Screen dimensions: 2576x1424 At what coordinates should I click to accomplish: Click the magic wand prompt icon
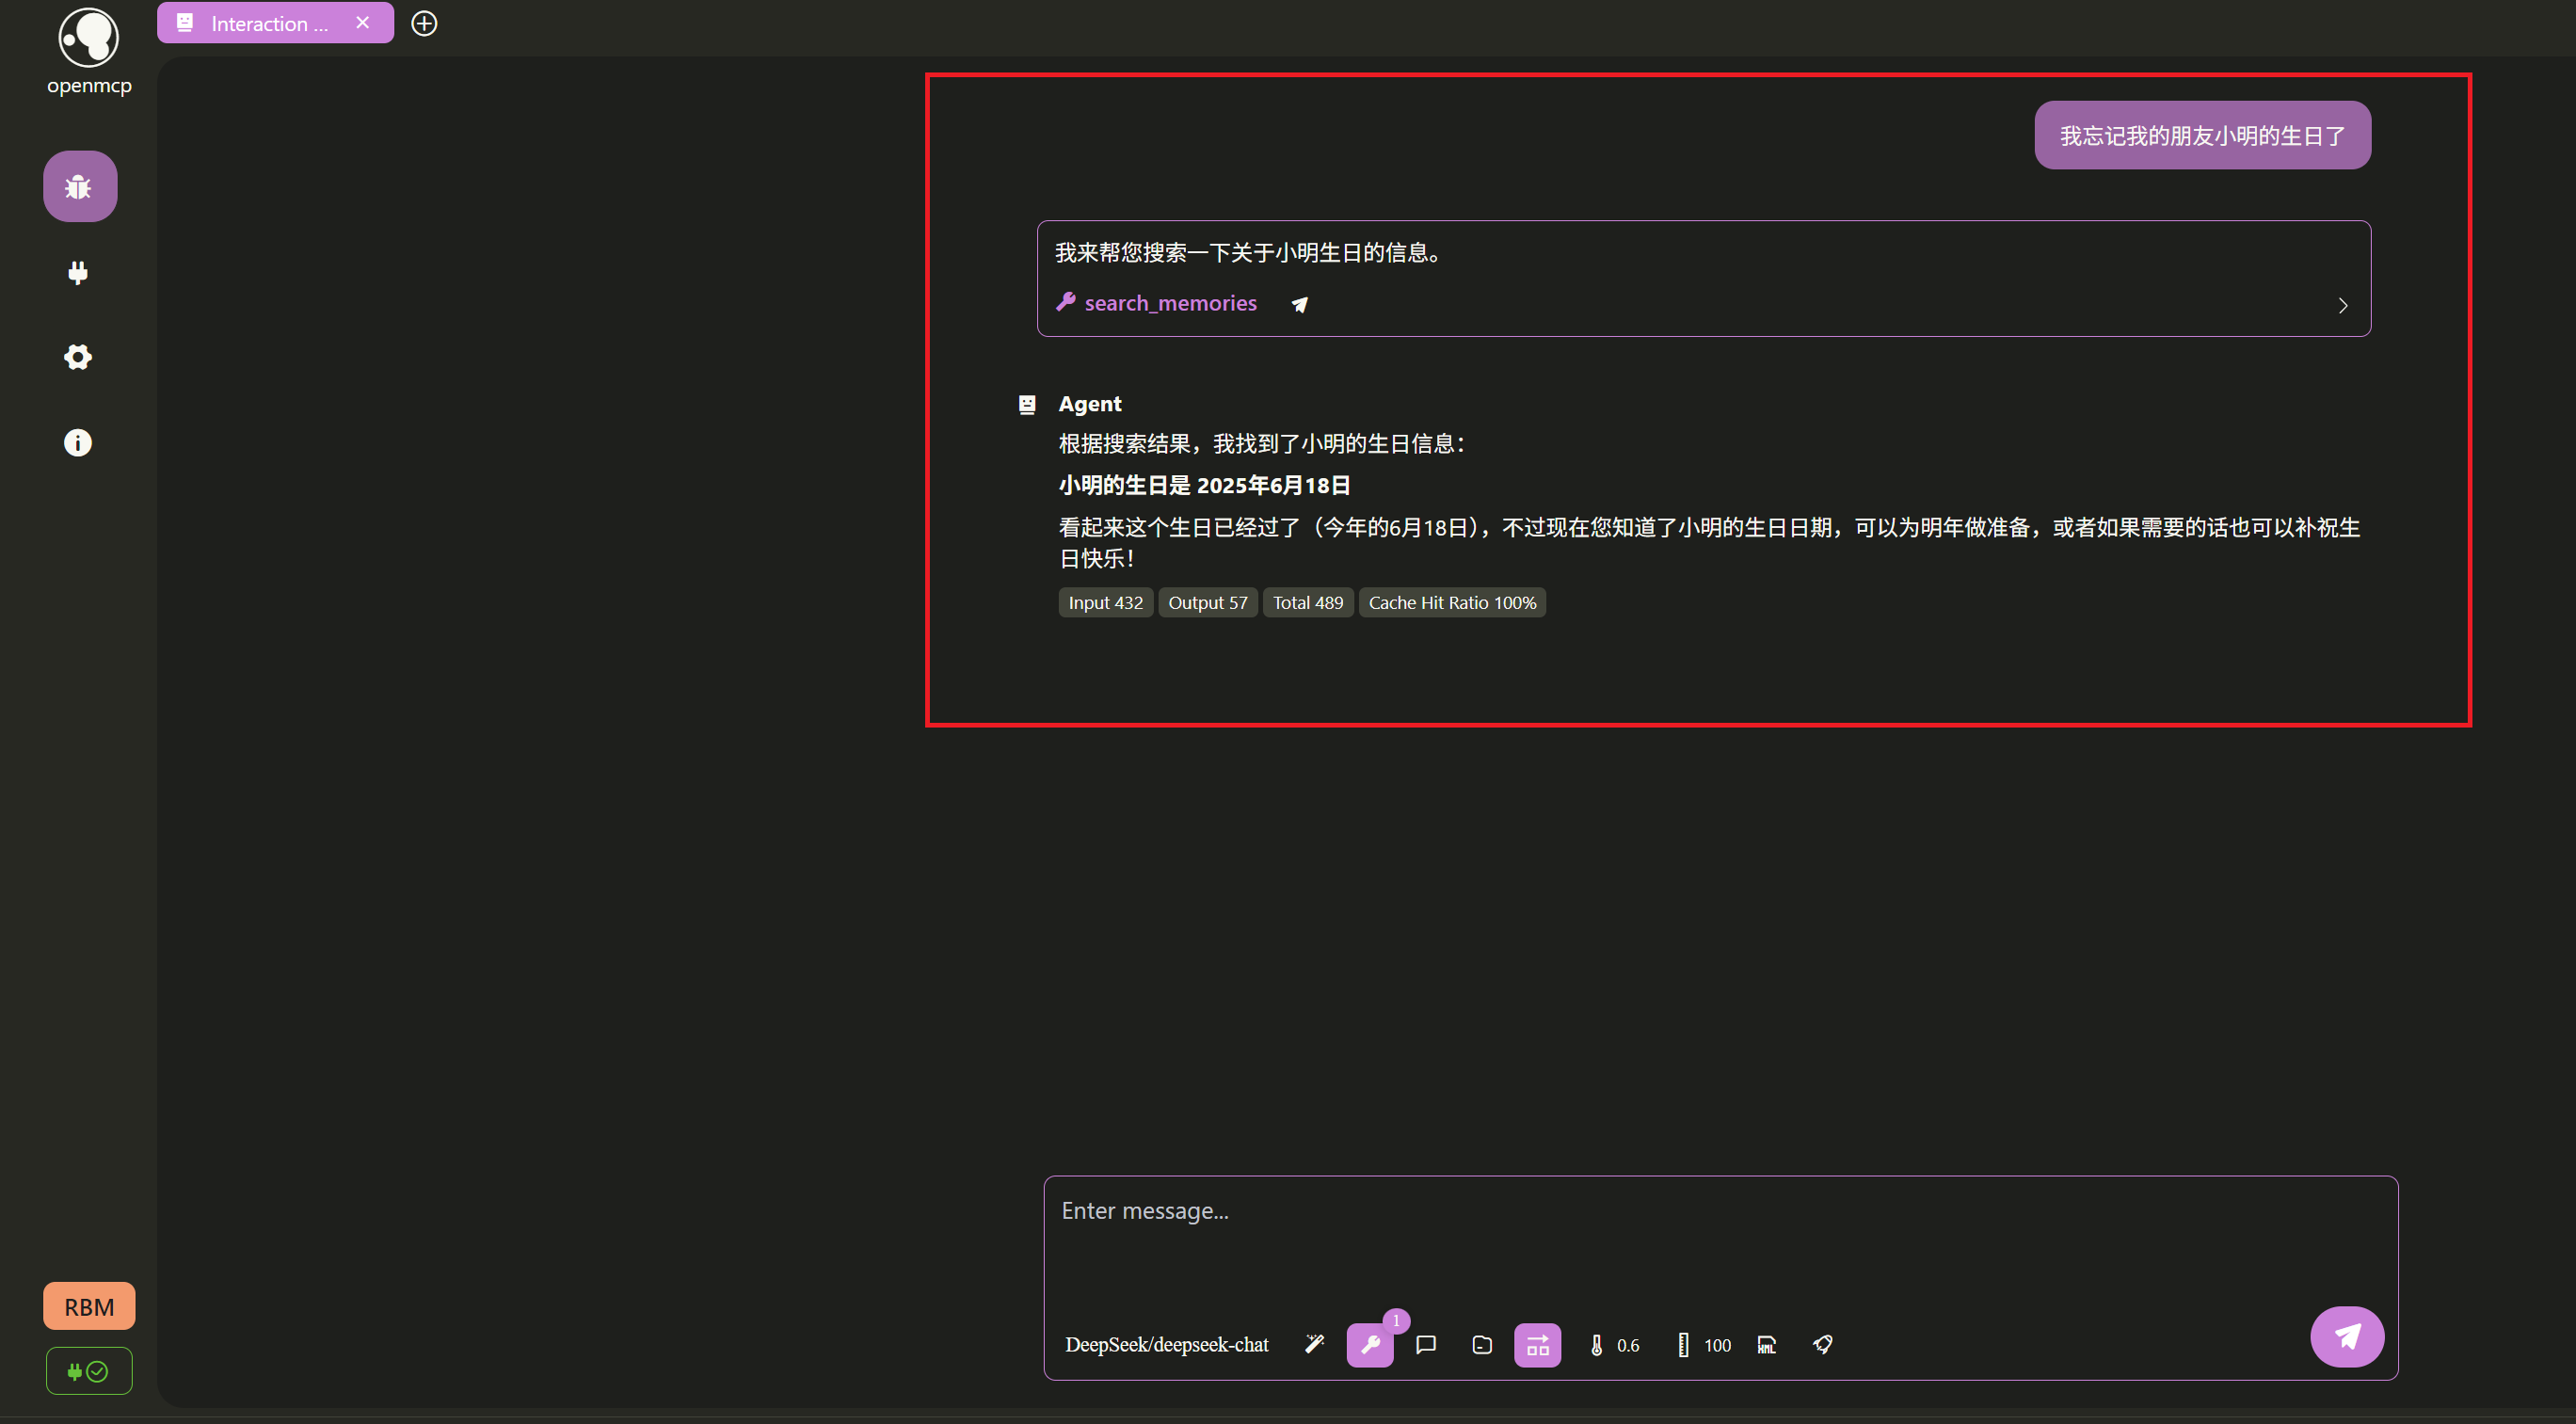coord(1314,1344)
